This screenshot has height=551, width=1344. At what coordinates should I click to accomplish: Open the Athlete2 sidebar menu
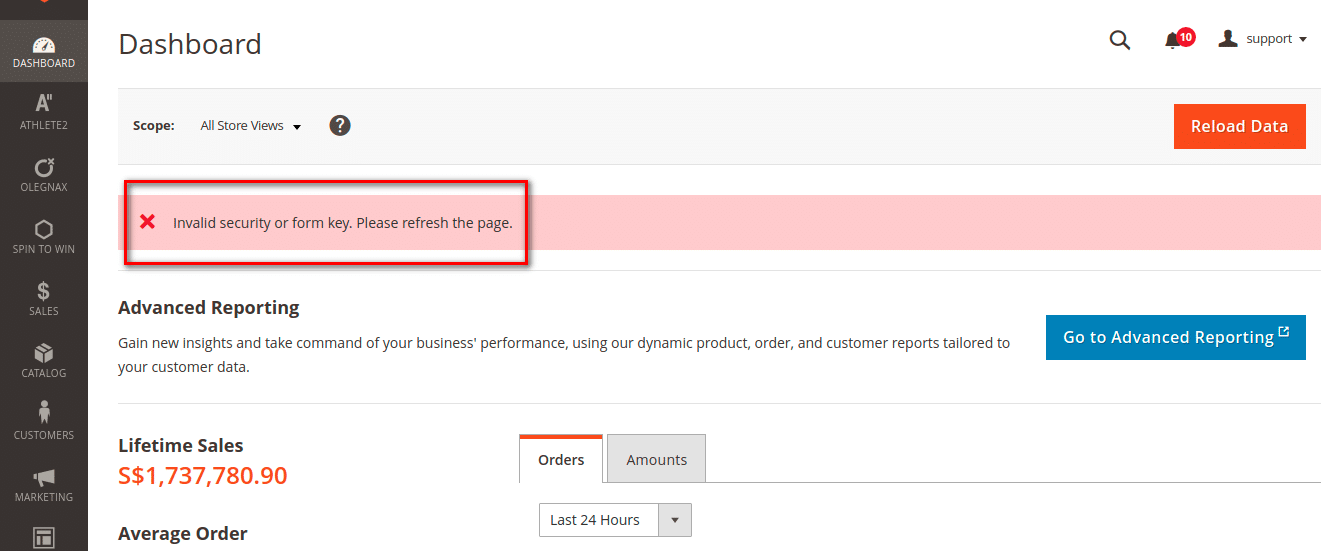click(x=43, y=112)
